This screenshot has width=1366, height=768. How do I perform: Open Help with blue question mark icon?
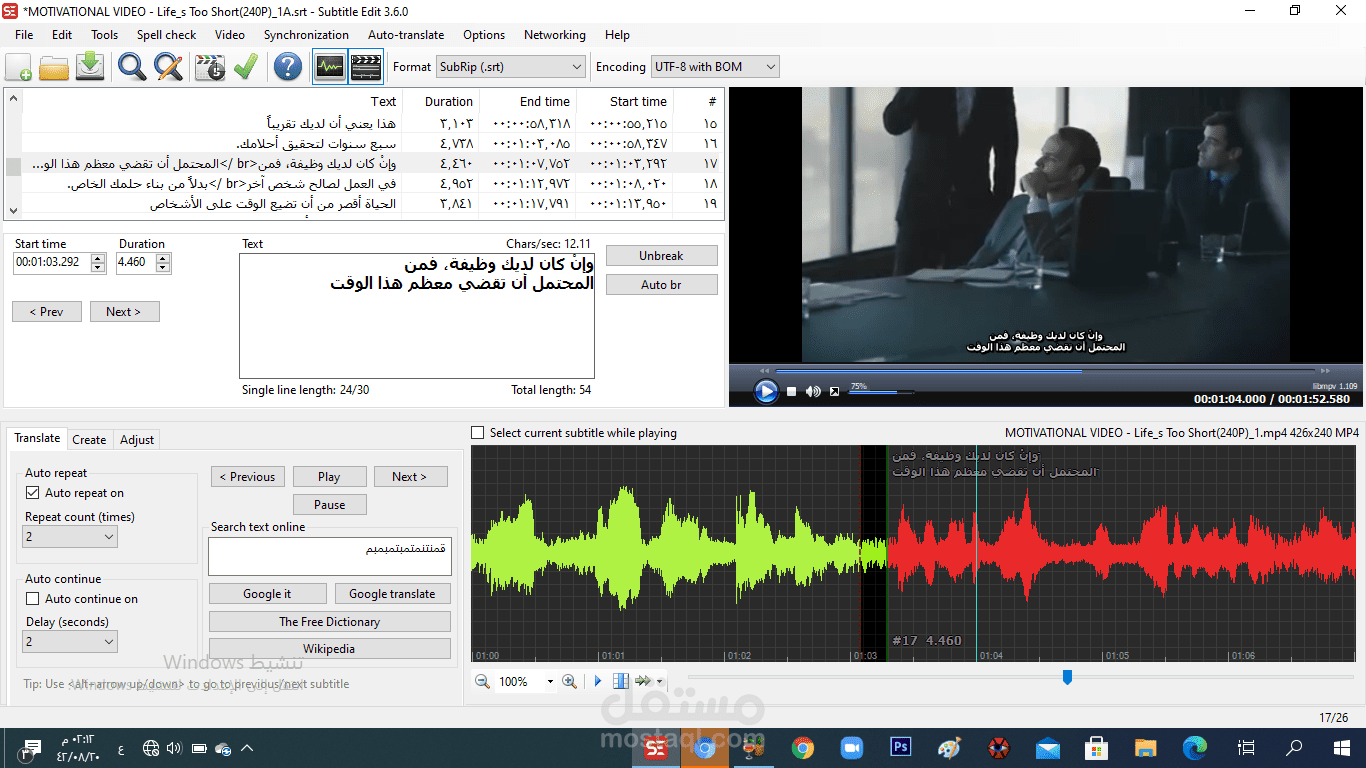click(x=288, y=67)
